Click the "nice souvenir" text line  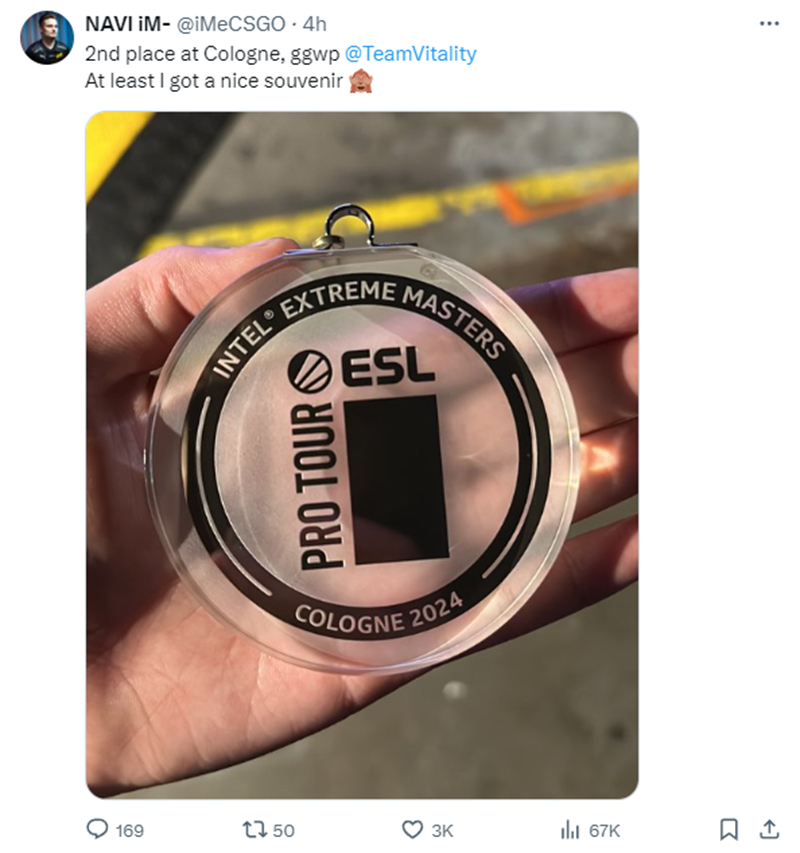(214, 81)
